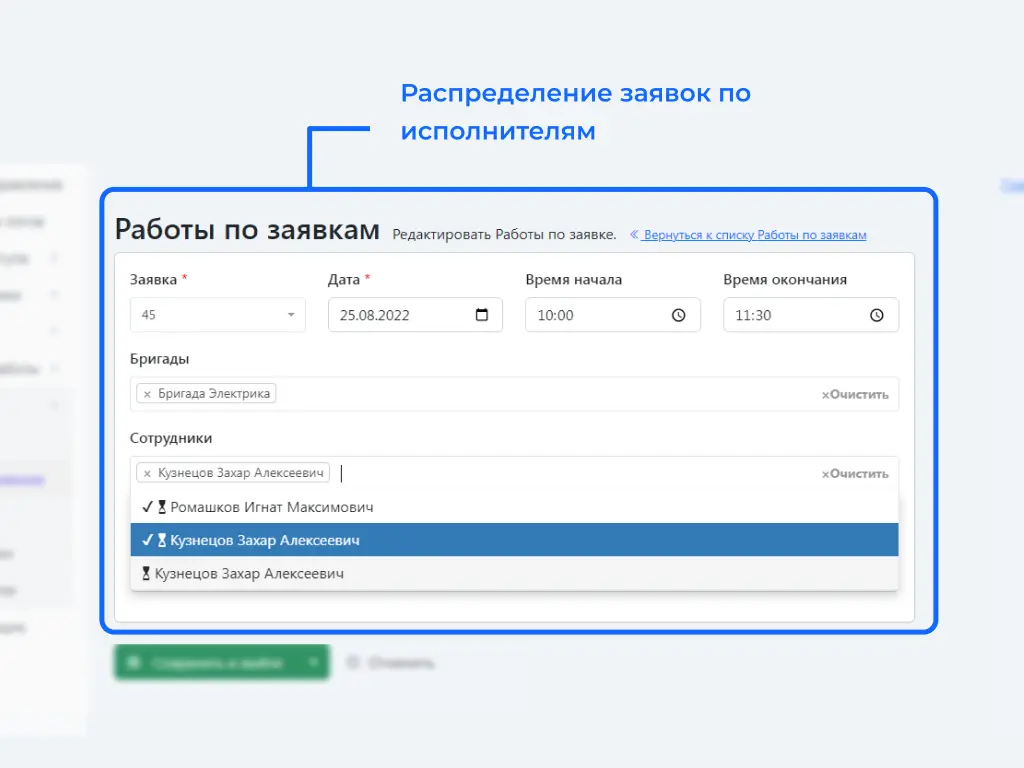Remove the Бригада Электрика tag
The image size is (1024, 768).
click(147, 394)
